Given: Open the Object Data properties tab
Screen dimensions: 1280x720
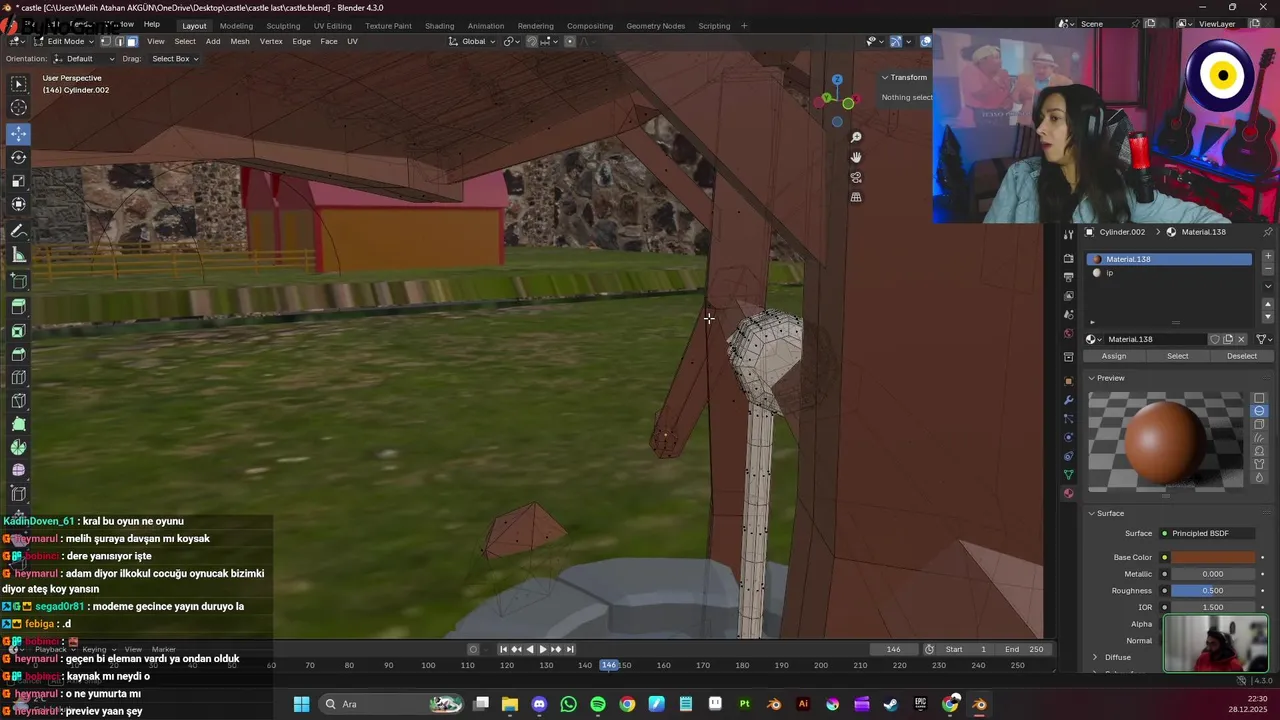Looking at the screenshot, I should [x=1068, y=475].
